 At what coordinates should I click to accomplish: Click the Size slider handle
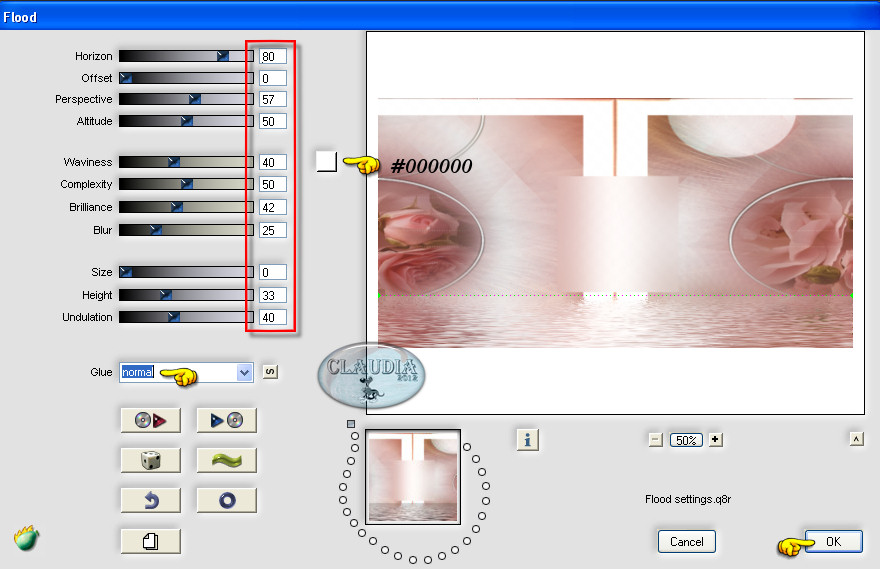pos(126,272)
